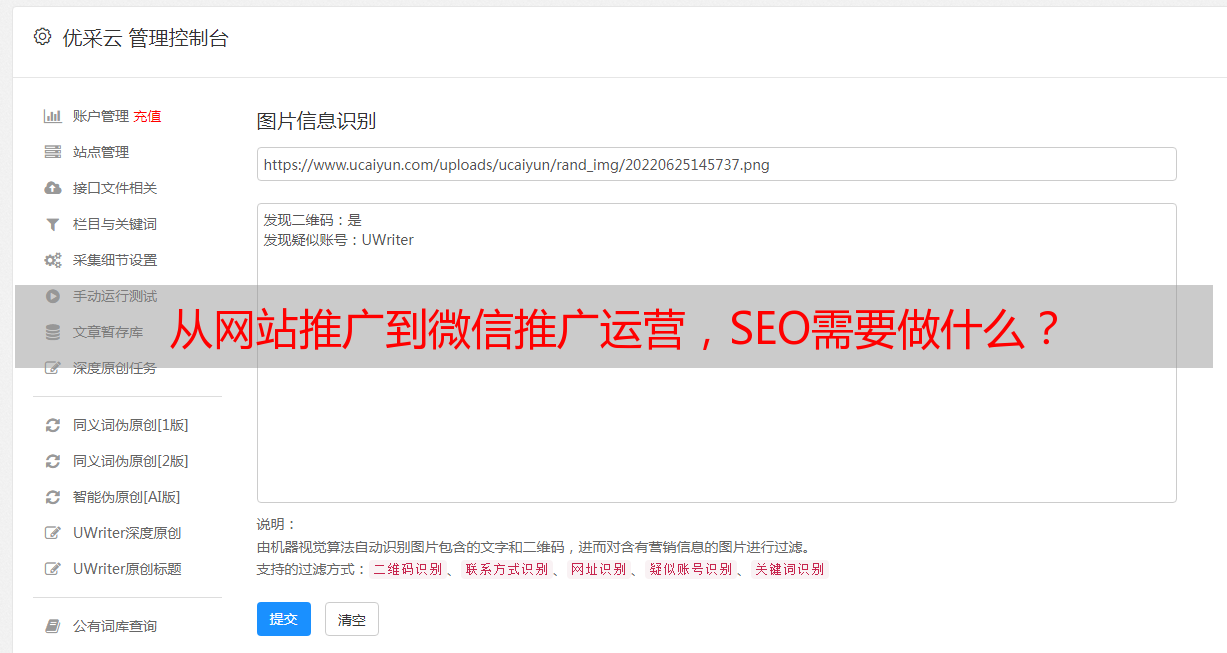Click the refresh icon for 同义词伪原创[2版]

(x=53, y=461)
